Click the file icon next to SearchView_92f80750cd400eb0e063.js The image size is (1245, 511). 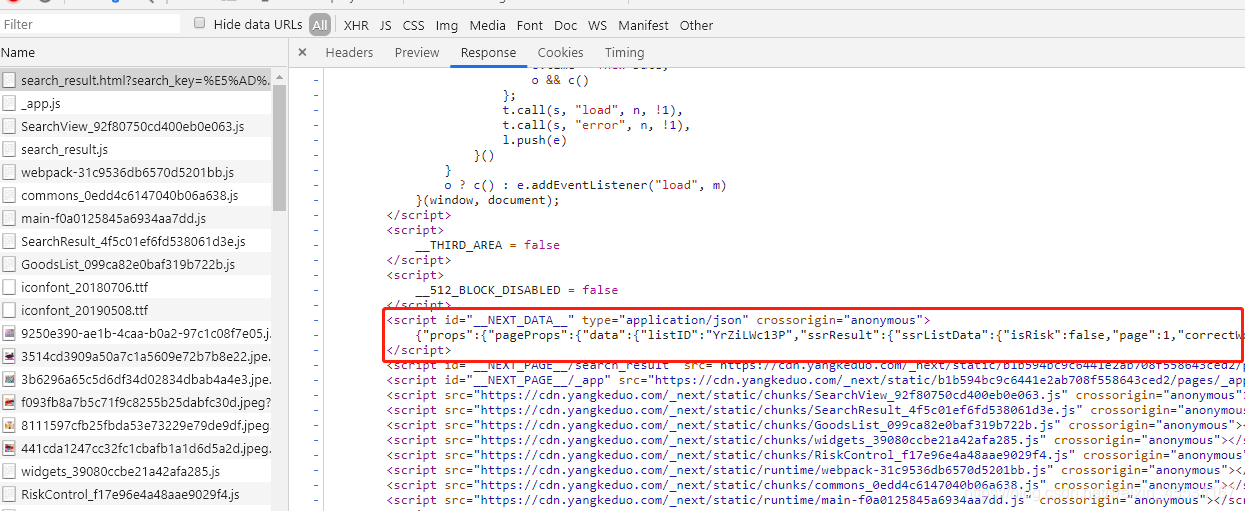(x=9, y=126)
